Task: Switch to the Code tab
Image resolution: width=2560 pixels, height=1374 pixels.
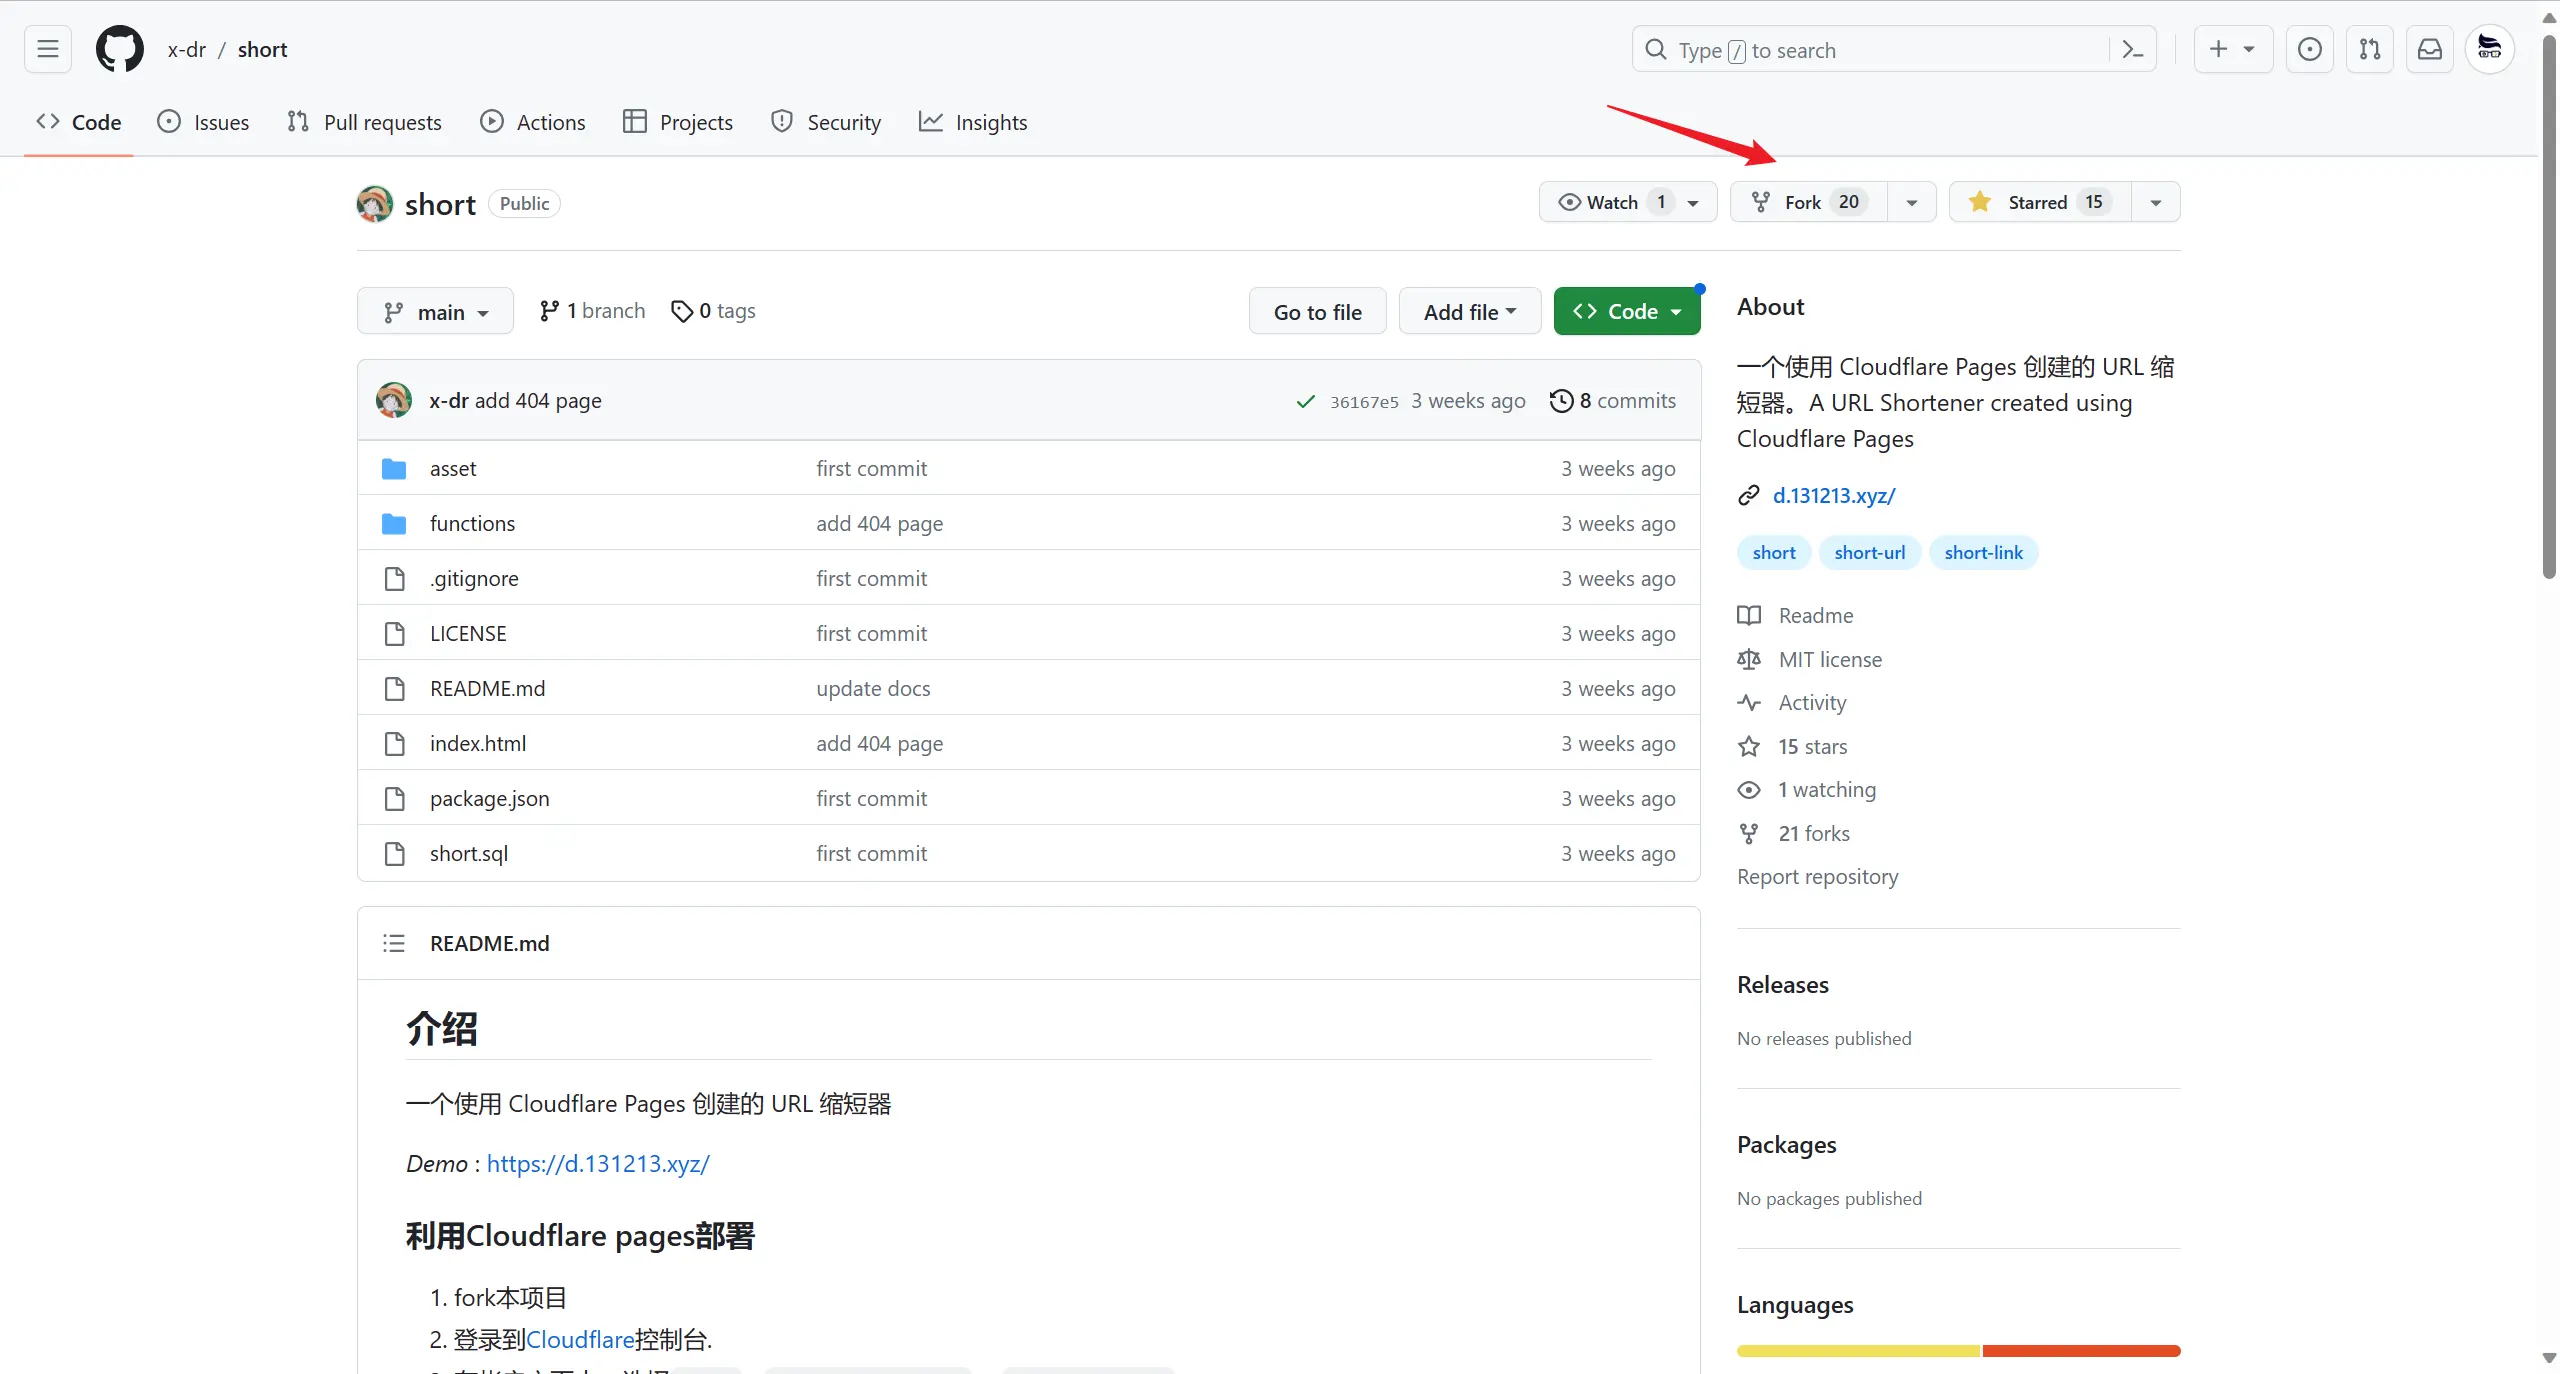Action: 79,122
